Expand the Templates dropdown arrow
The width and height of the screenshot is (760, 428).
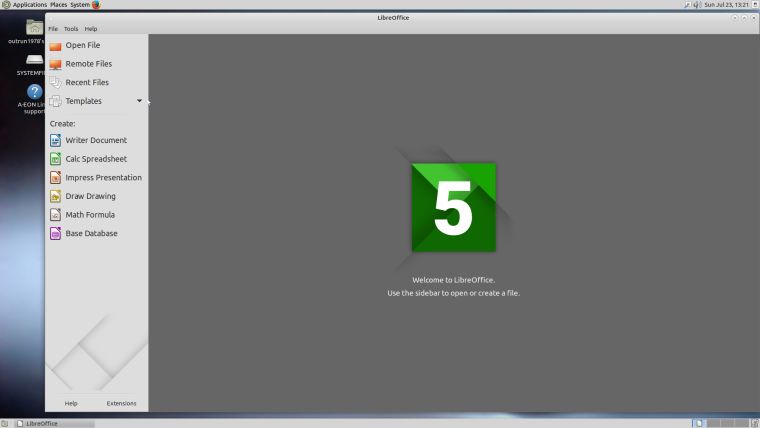[139, 101]
